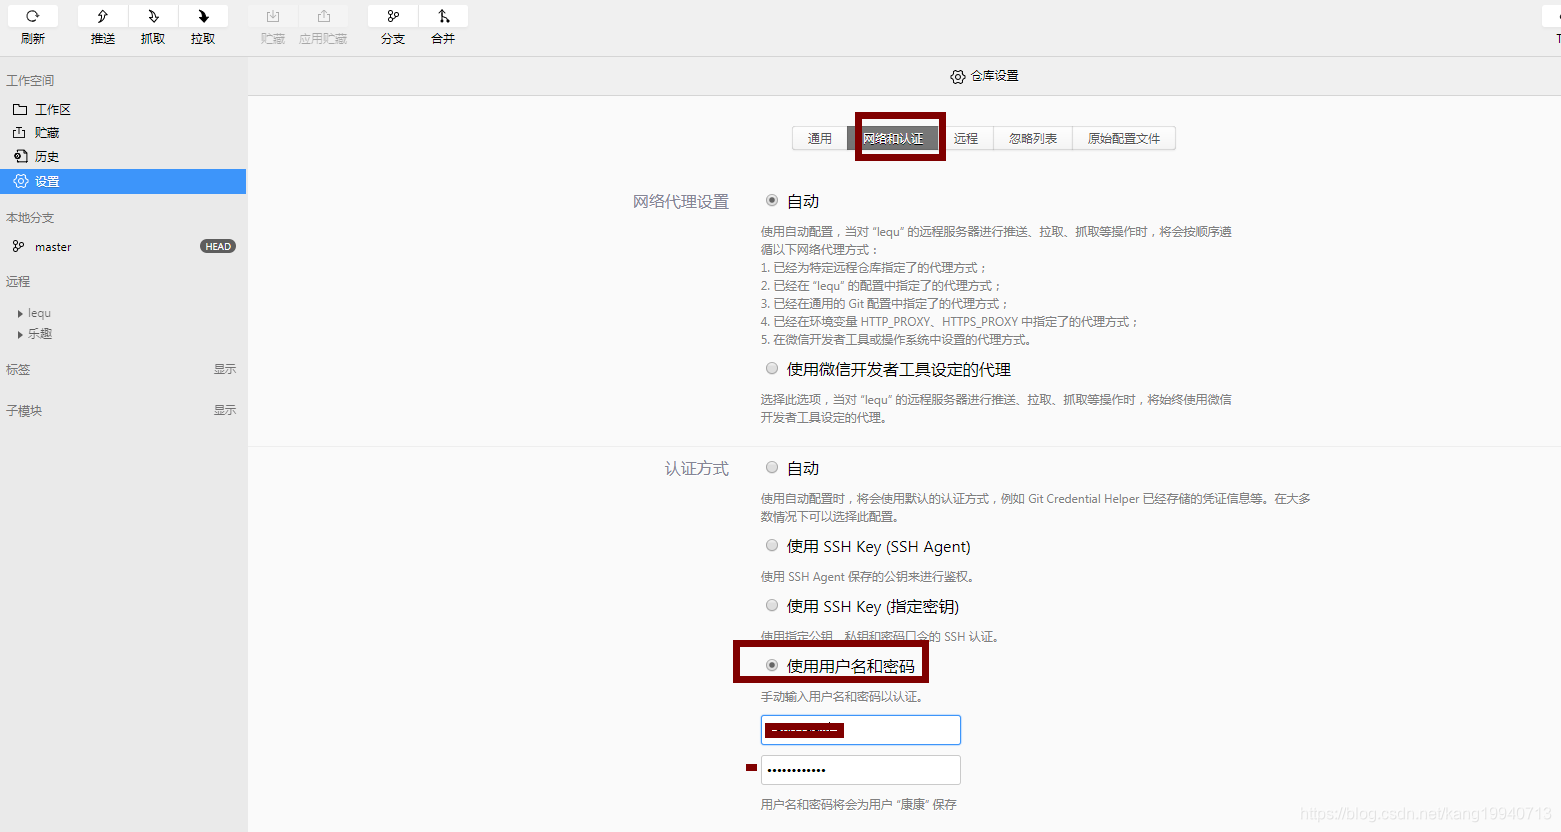Select 自动 radio under 认证方式

[772, 467]
